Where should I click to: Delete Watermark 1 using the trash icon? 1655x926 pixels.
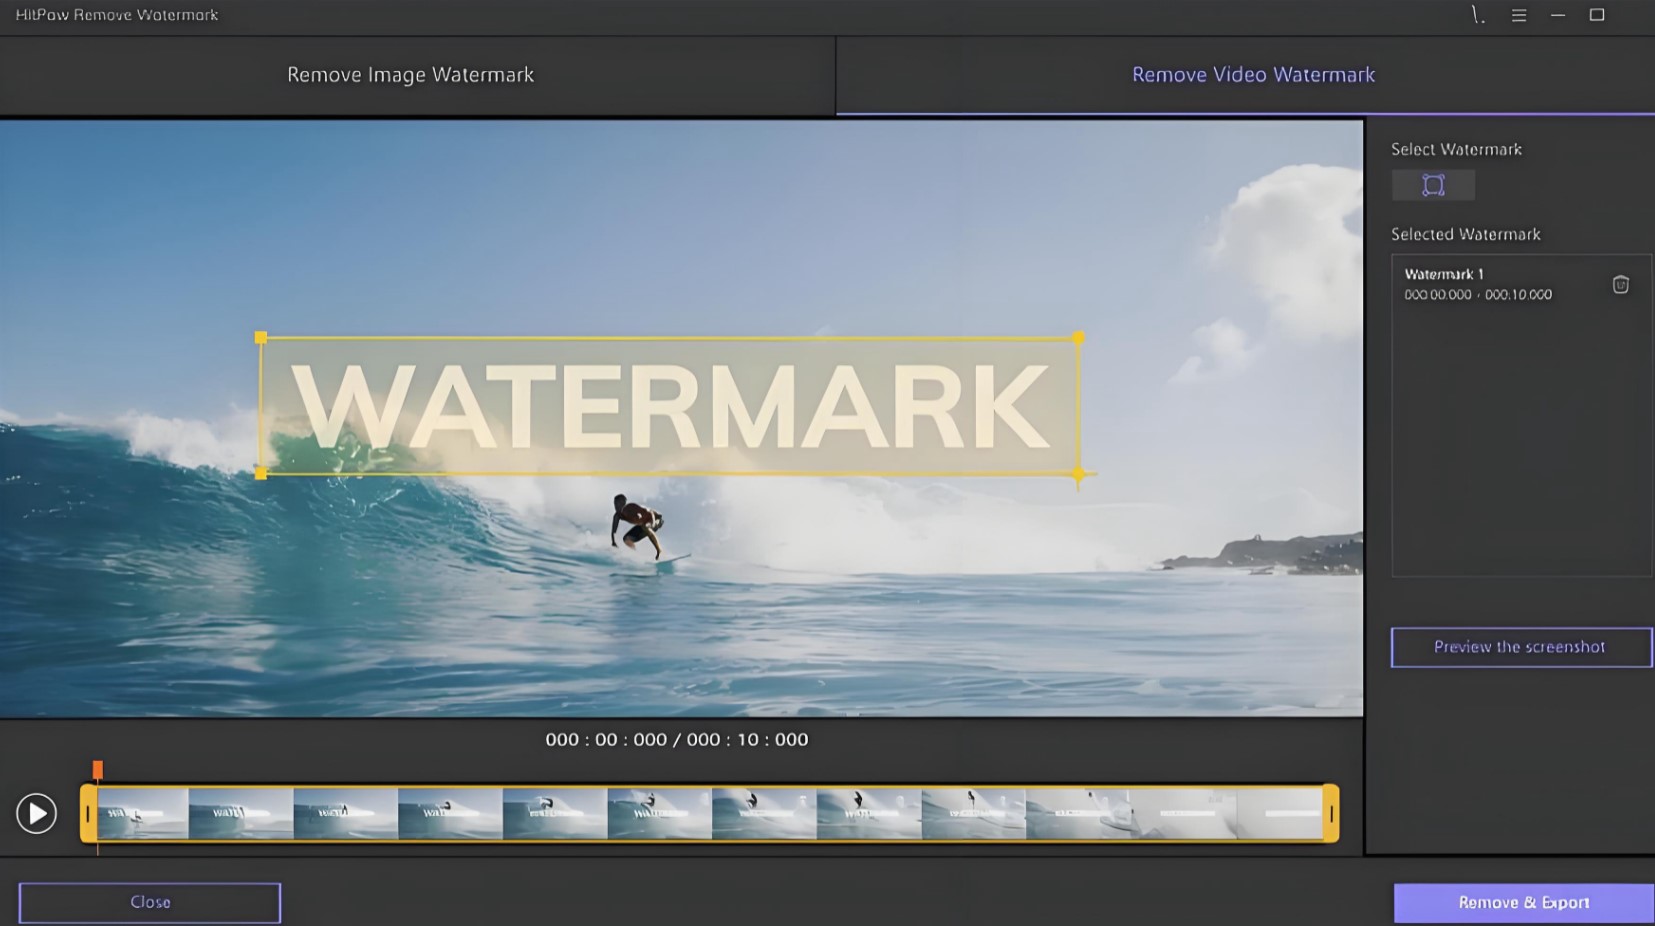[x=1620, y=284]
